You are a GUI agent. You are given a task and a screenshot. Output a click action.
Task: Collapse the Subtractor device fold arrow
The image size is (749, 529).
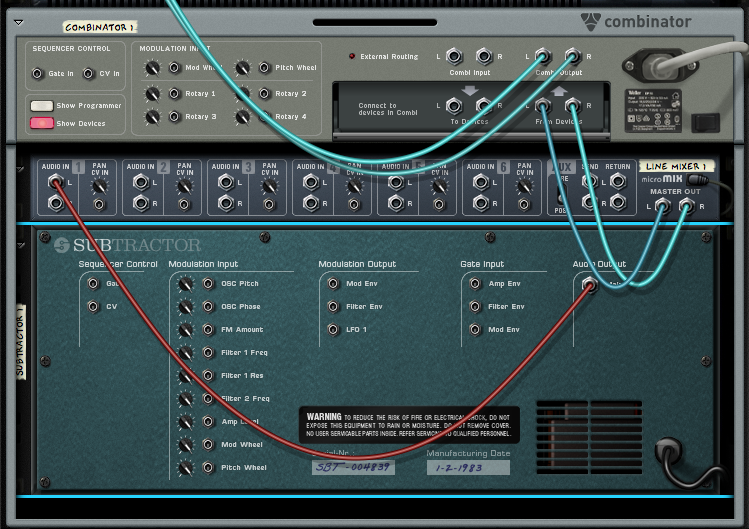pyautogui.click(x=20, y=245)
